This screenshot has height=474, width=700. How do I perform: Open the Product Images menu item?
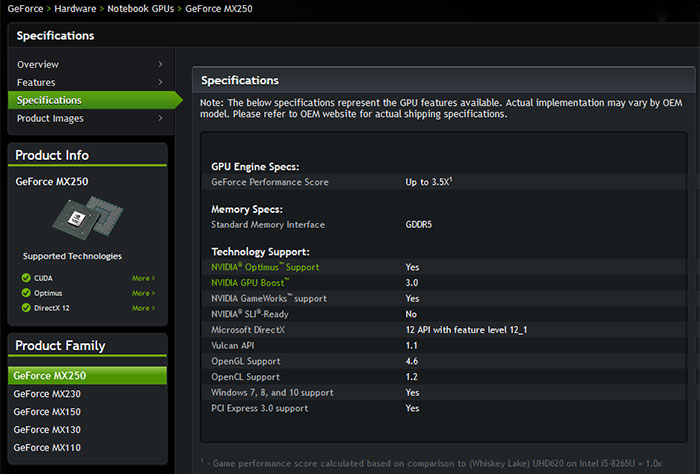tap(50, 118)
